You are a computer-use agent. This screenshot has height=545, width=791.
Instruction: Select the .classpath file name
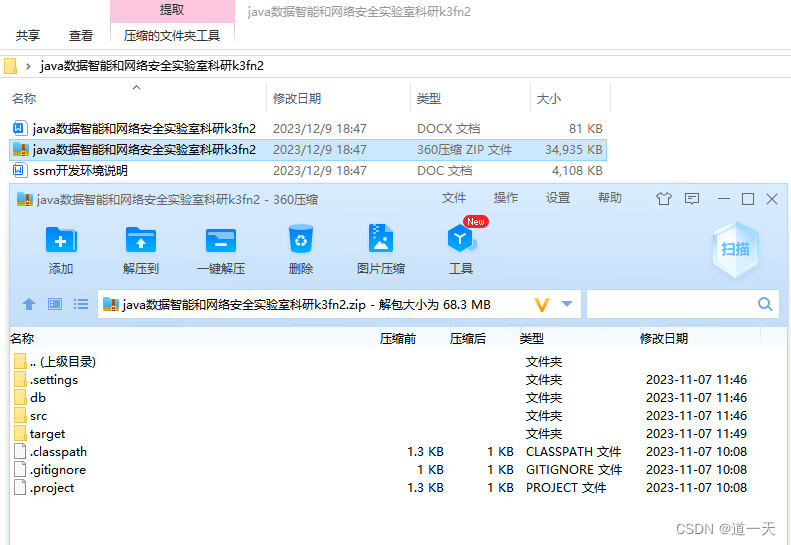[x=58, y=452]
